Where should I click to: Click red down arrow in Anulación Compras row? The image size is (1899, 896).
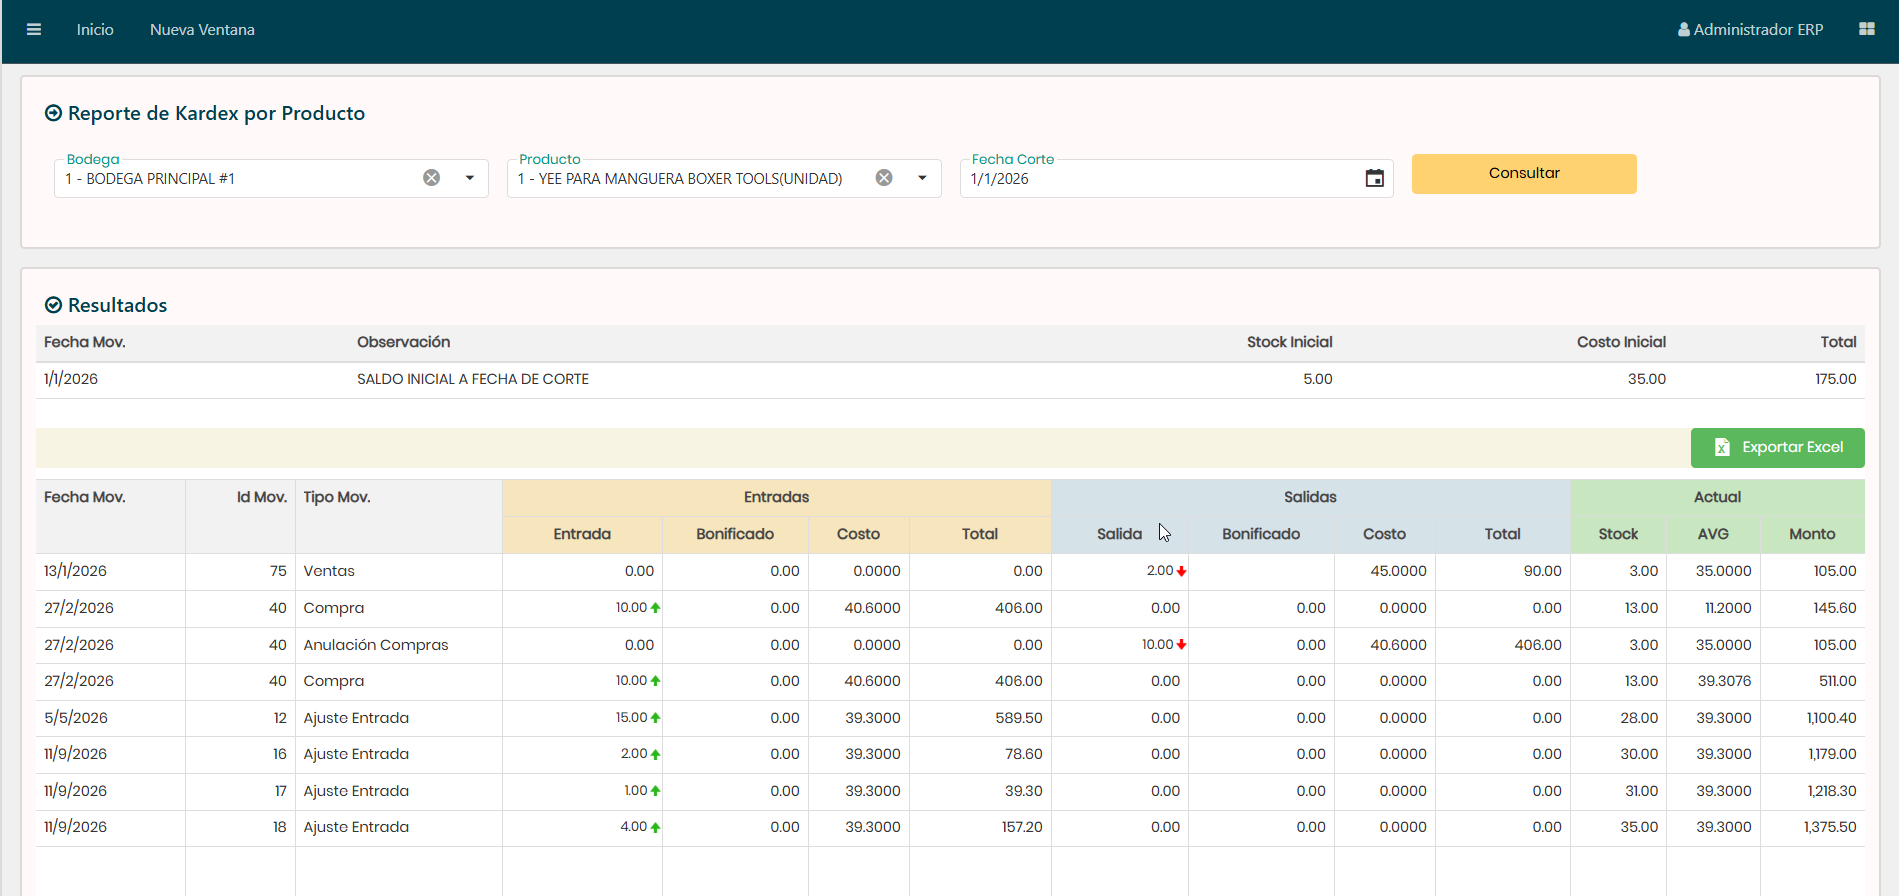click(1181, 645)
